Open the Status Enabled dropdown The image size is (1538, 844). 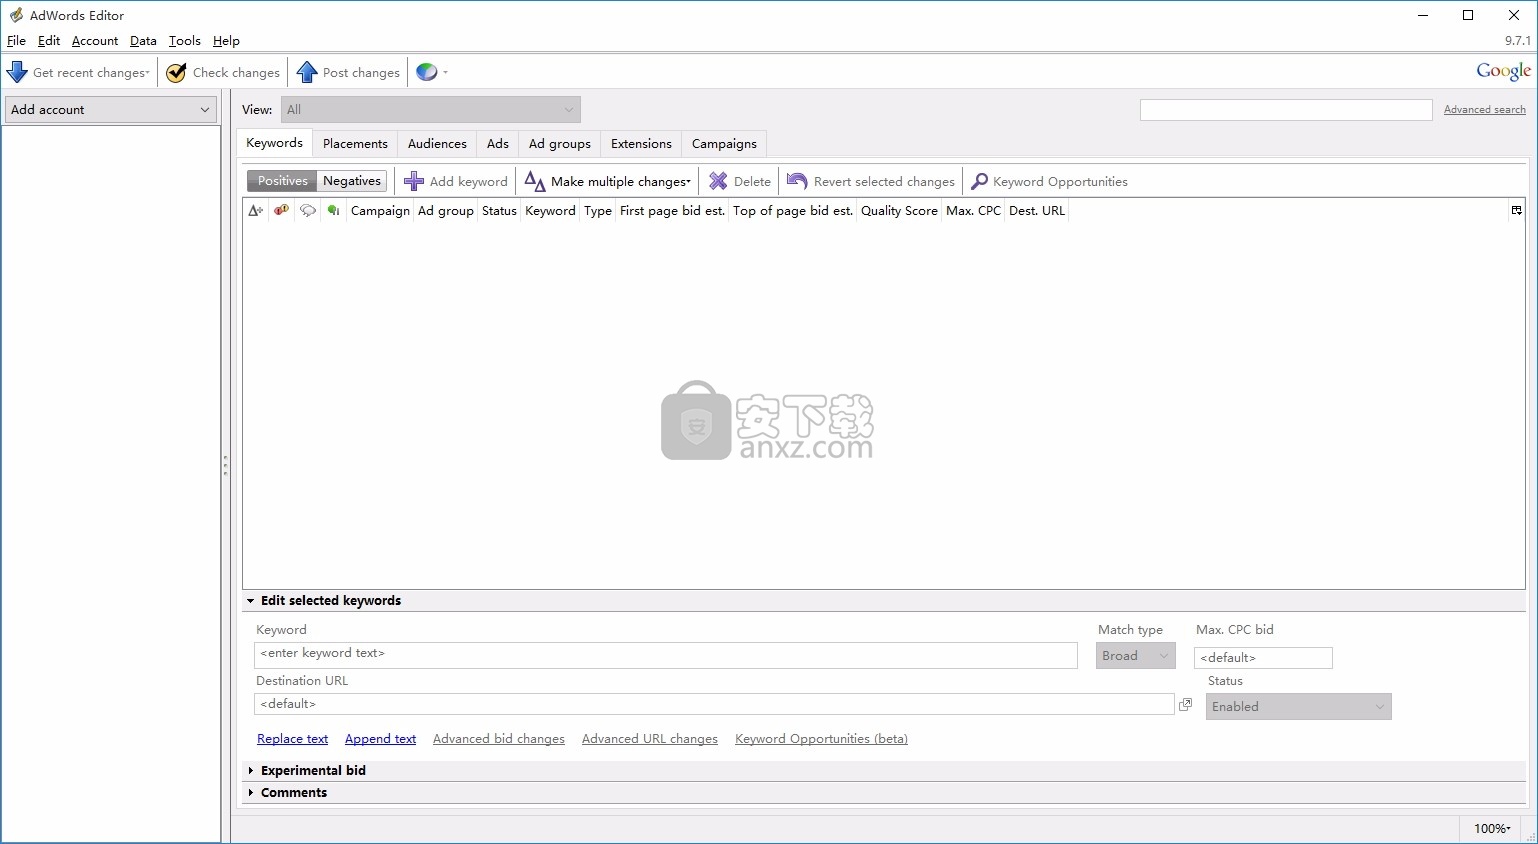(x=1298, y=706)
